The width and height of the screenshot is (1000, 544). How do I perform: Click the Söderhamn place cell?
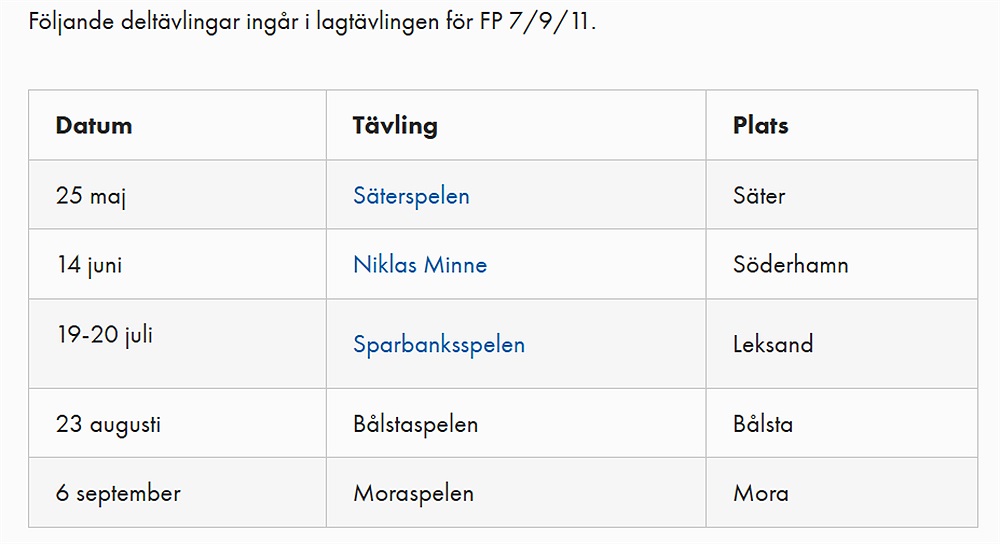point(790,265)
